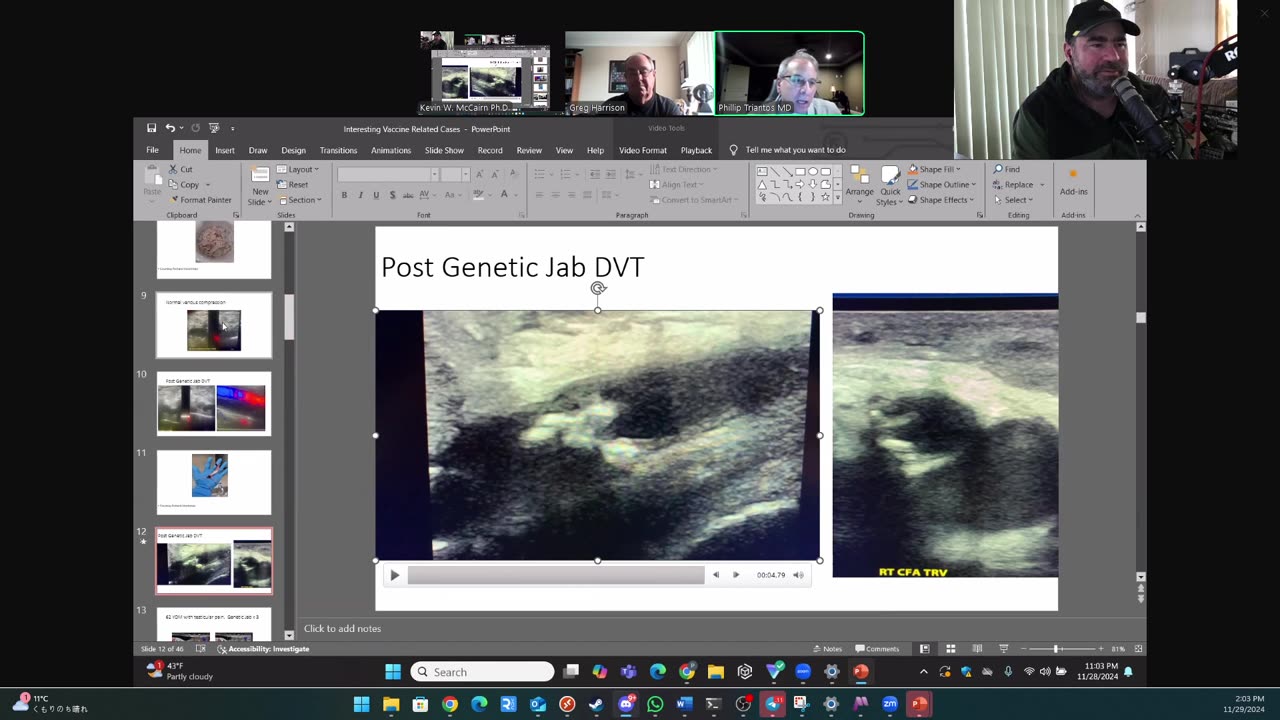Viewport: 1280px width, 720px height.
Task: Toggle Bold formatting in Font group
Action: tap(344, 195)
